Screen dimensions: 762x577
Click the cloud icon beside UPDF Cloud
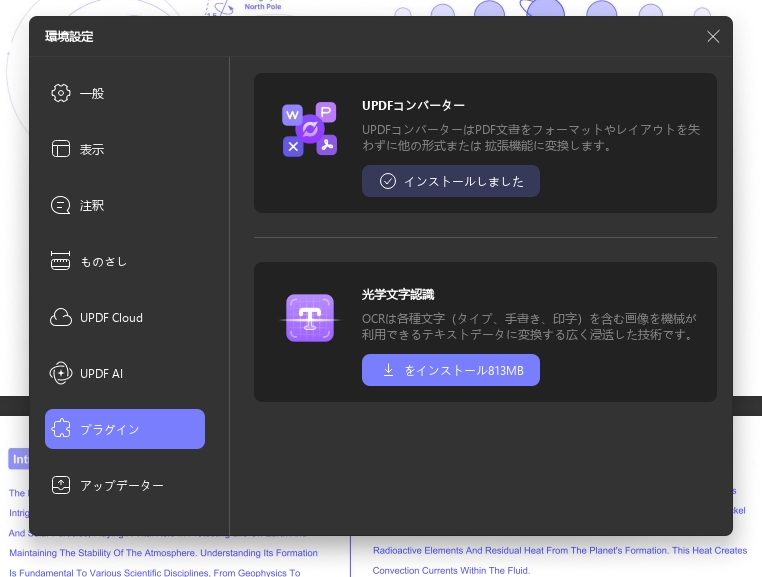point(61,317)
